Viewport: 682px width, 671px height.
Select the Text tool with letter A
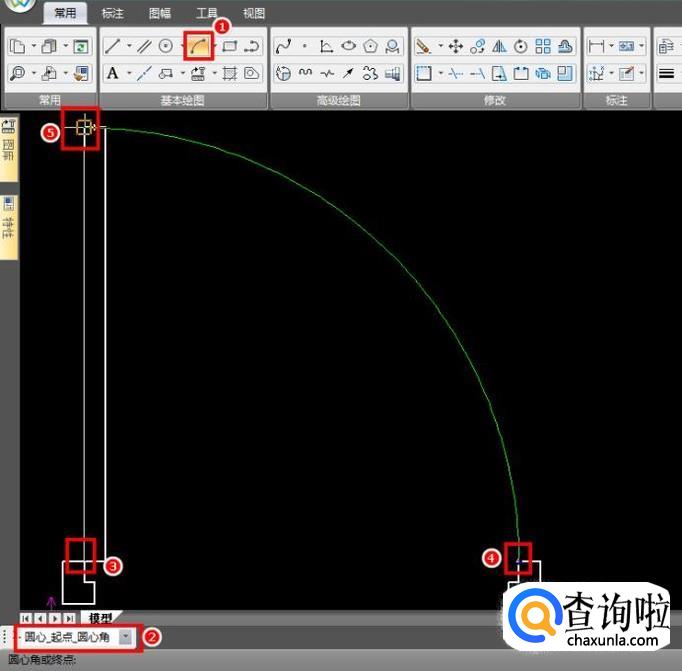click(113, 73)
